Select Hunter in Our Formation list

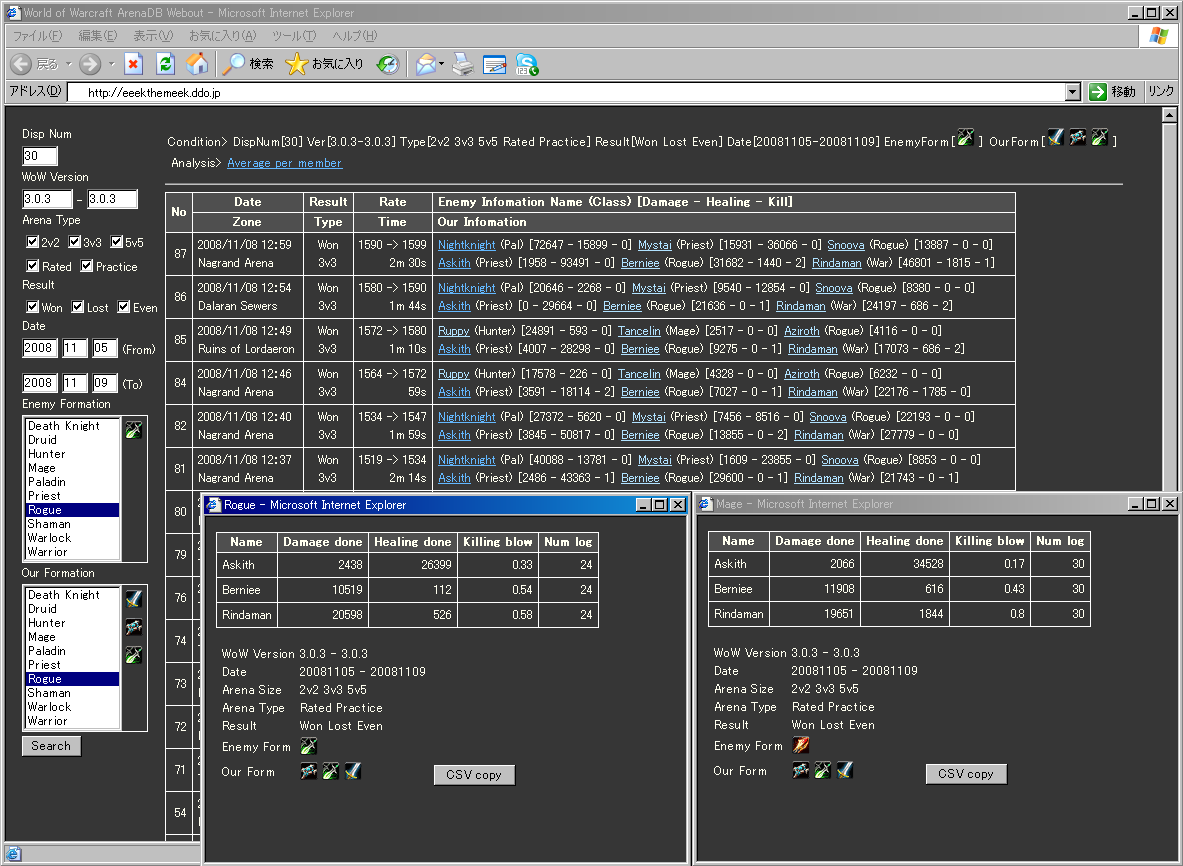(x=72, y=623)
